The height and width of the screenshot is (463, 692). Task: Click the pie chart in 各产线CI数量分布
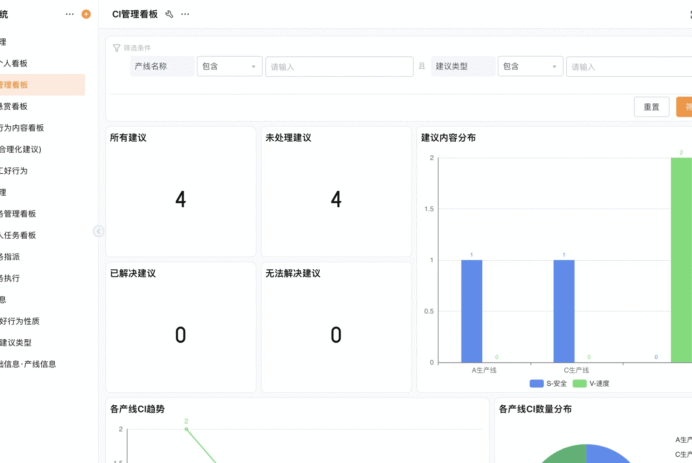tap(586, 455)
